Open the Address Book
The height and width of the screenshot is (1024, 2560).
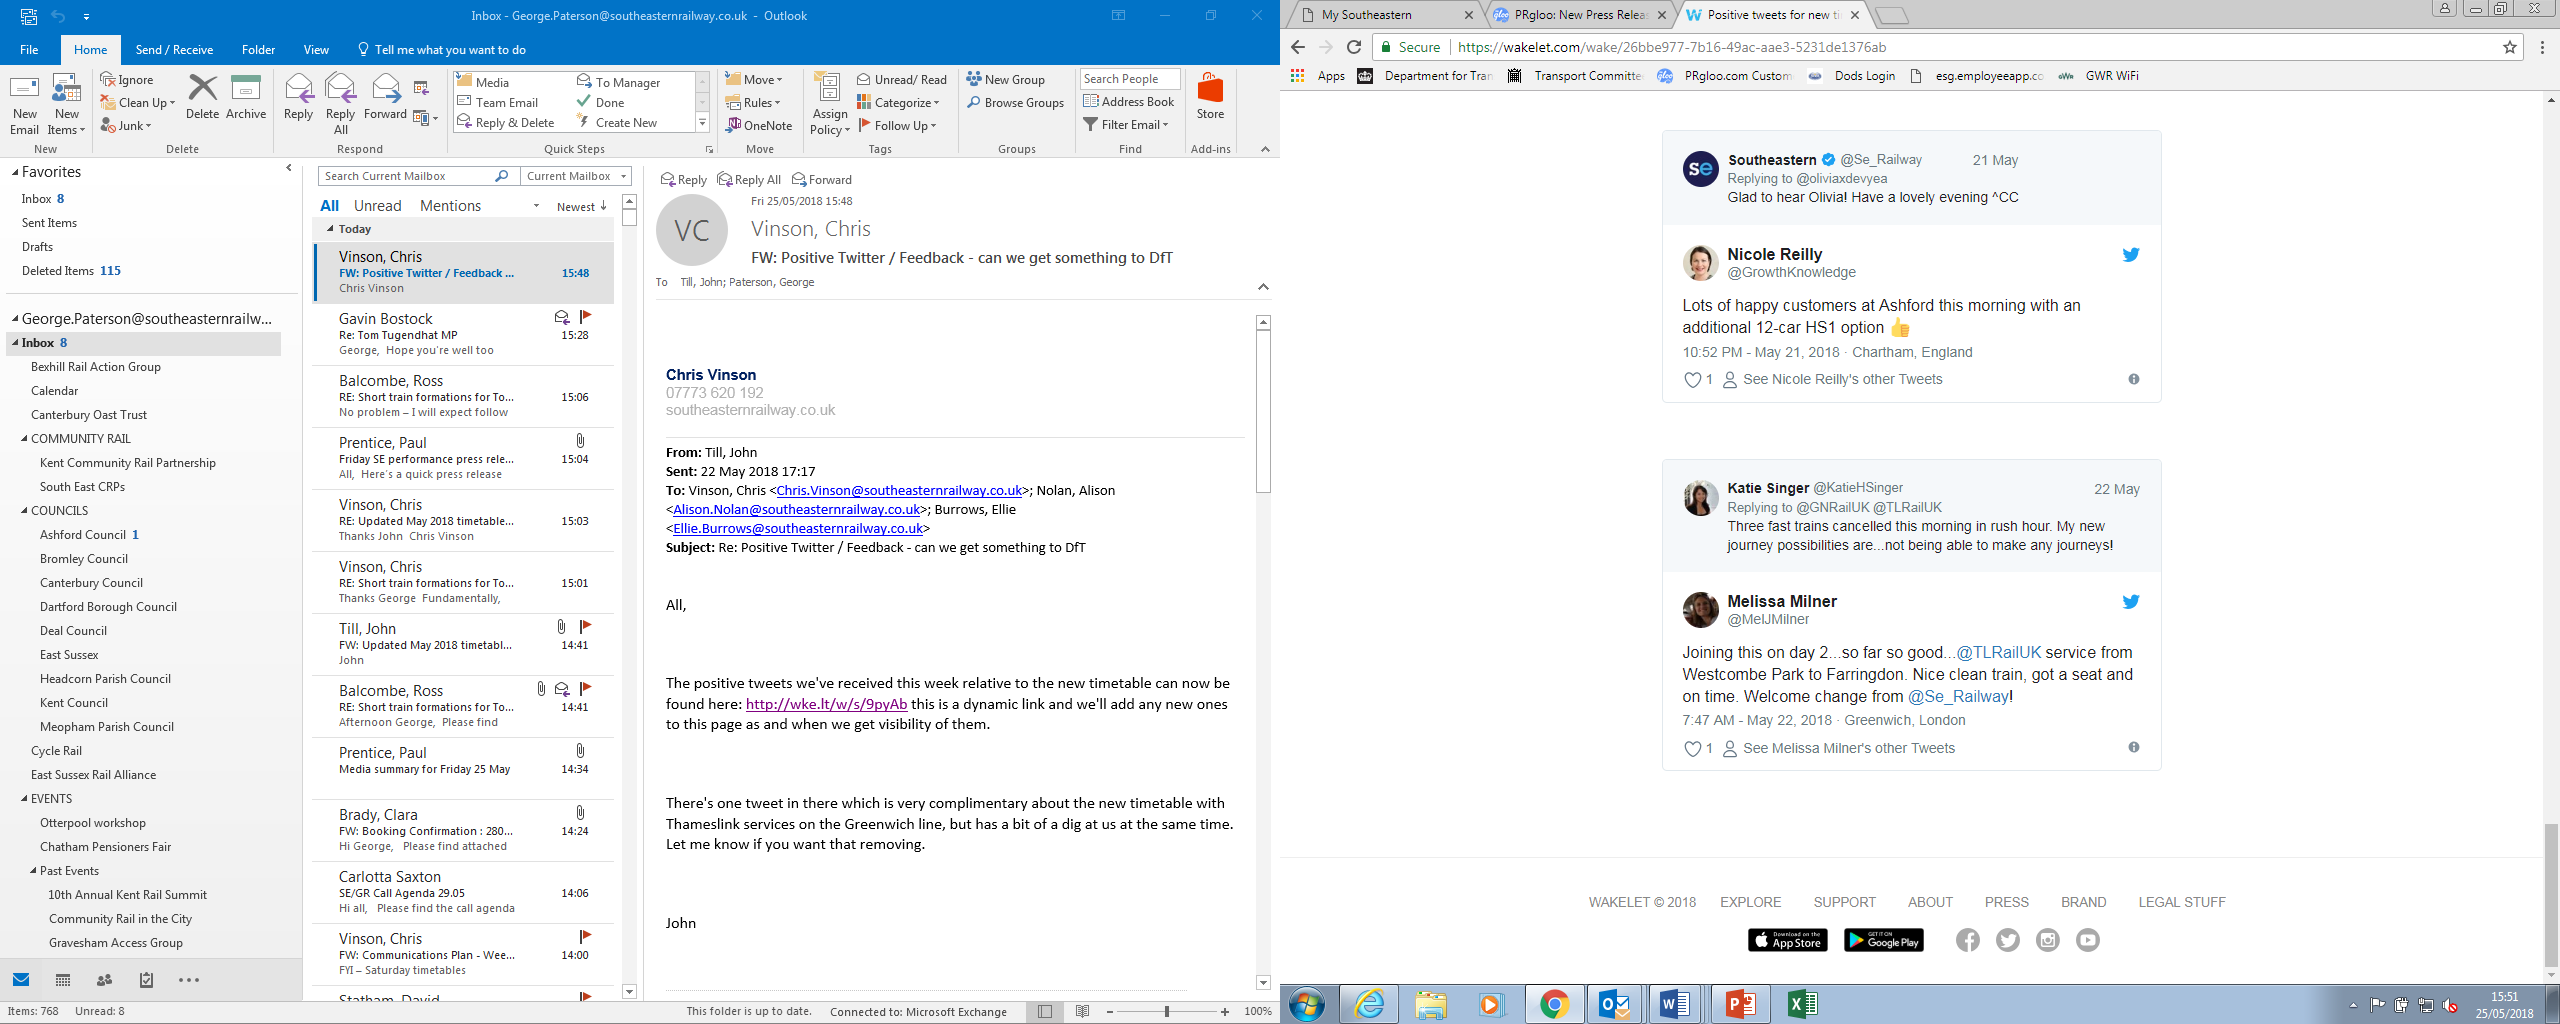click(x=1129, y=102)
